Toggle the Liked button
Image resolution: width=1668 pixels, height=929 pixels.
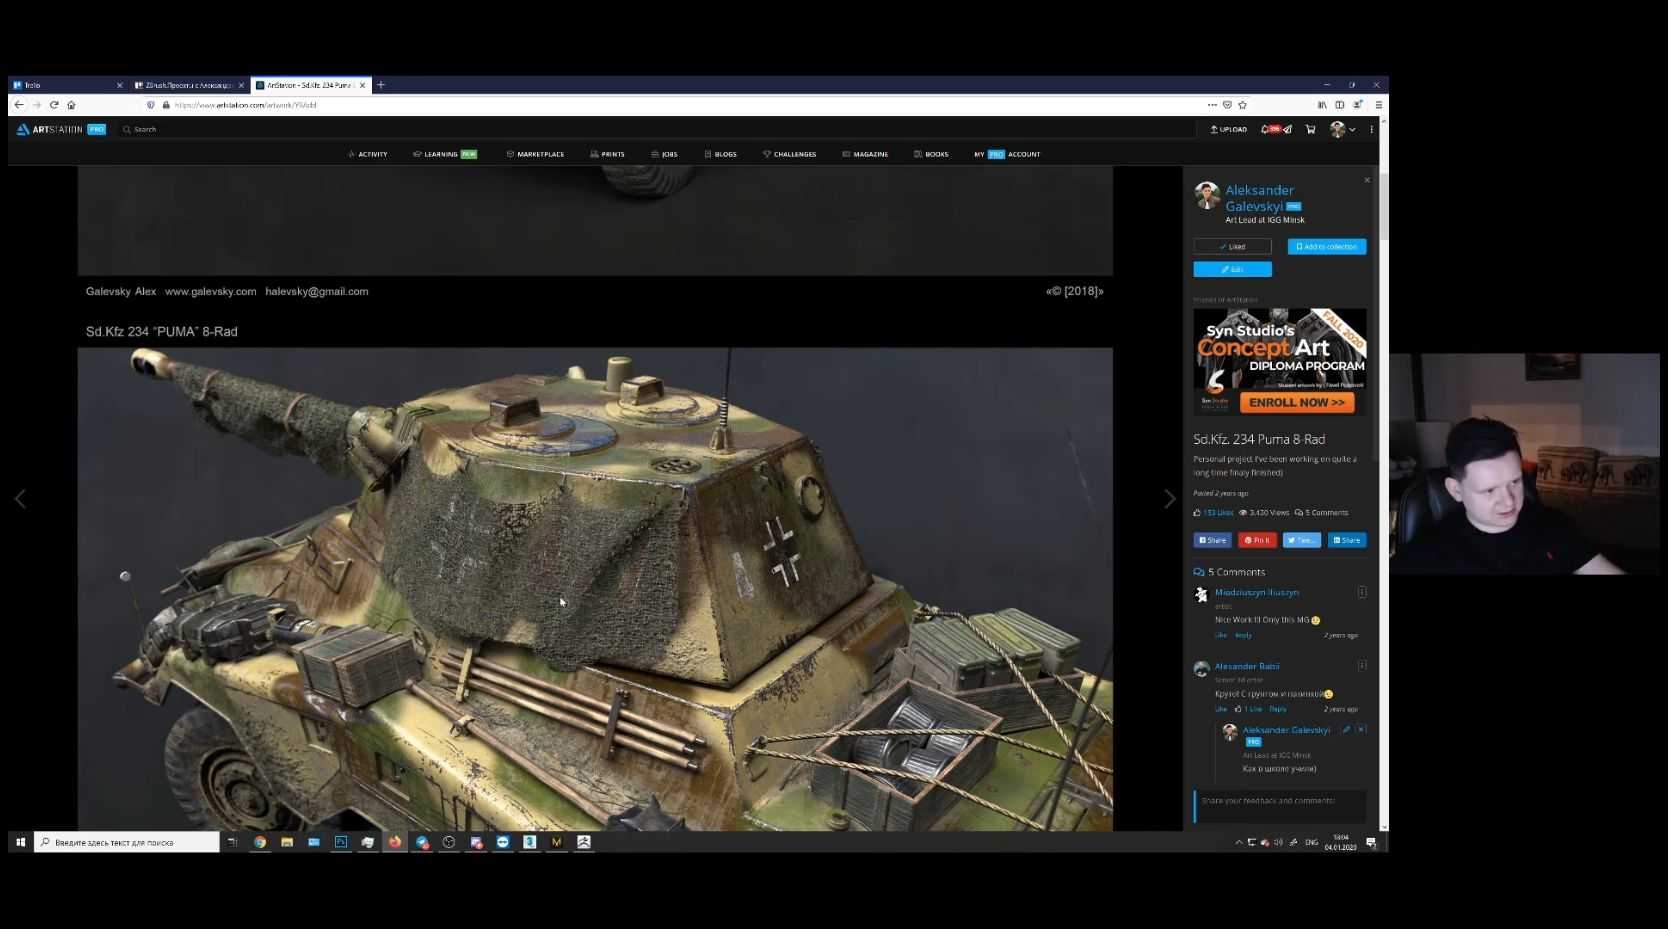click(1232, 246)
